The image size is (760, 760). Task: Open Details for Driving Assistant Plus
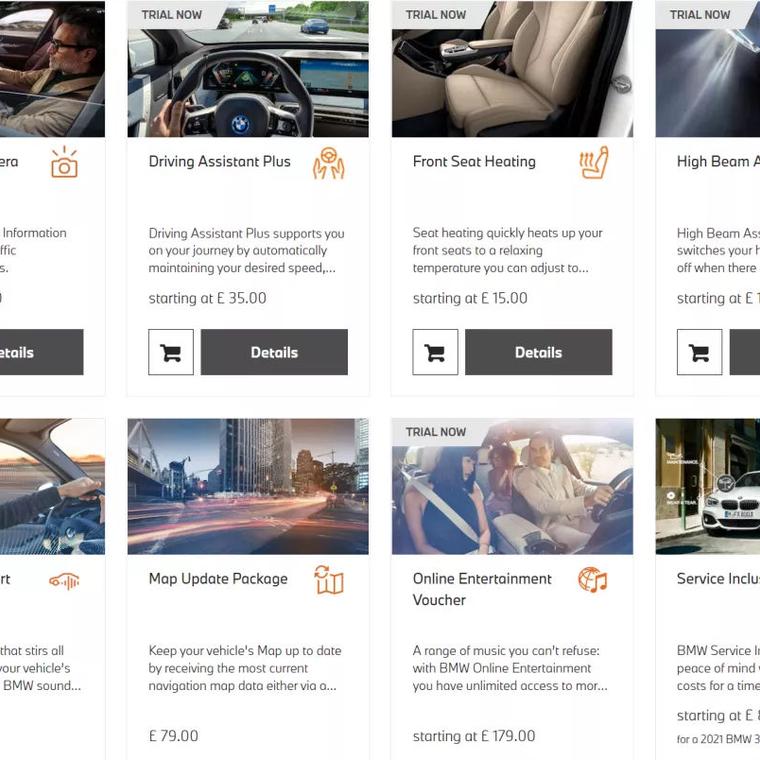point(274,352)
